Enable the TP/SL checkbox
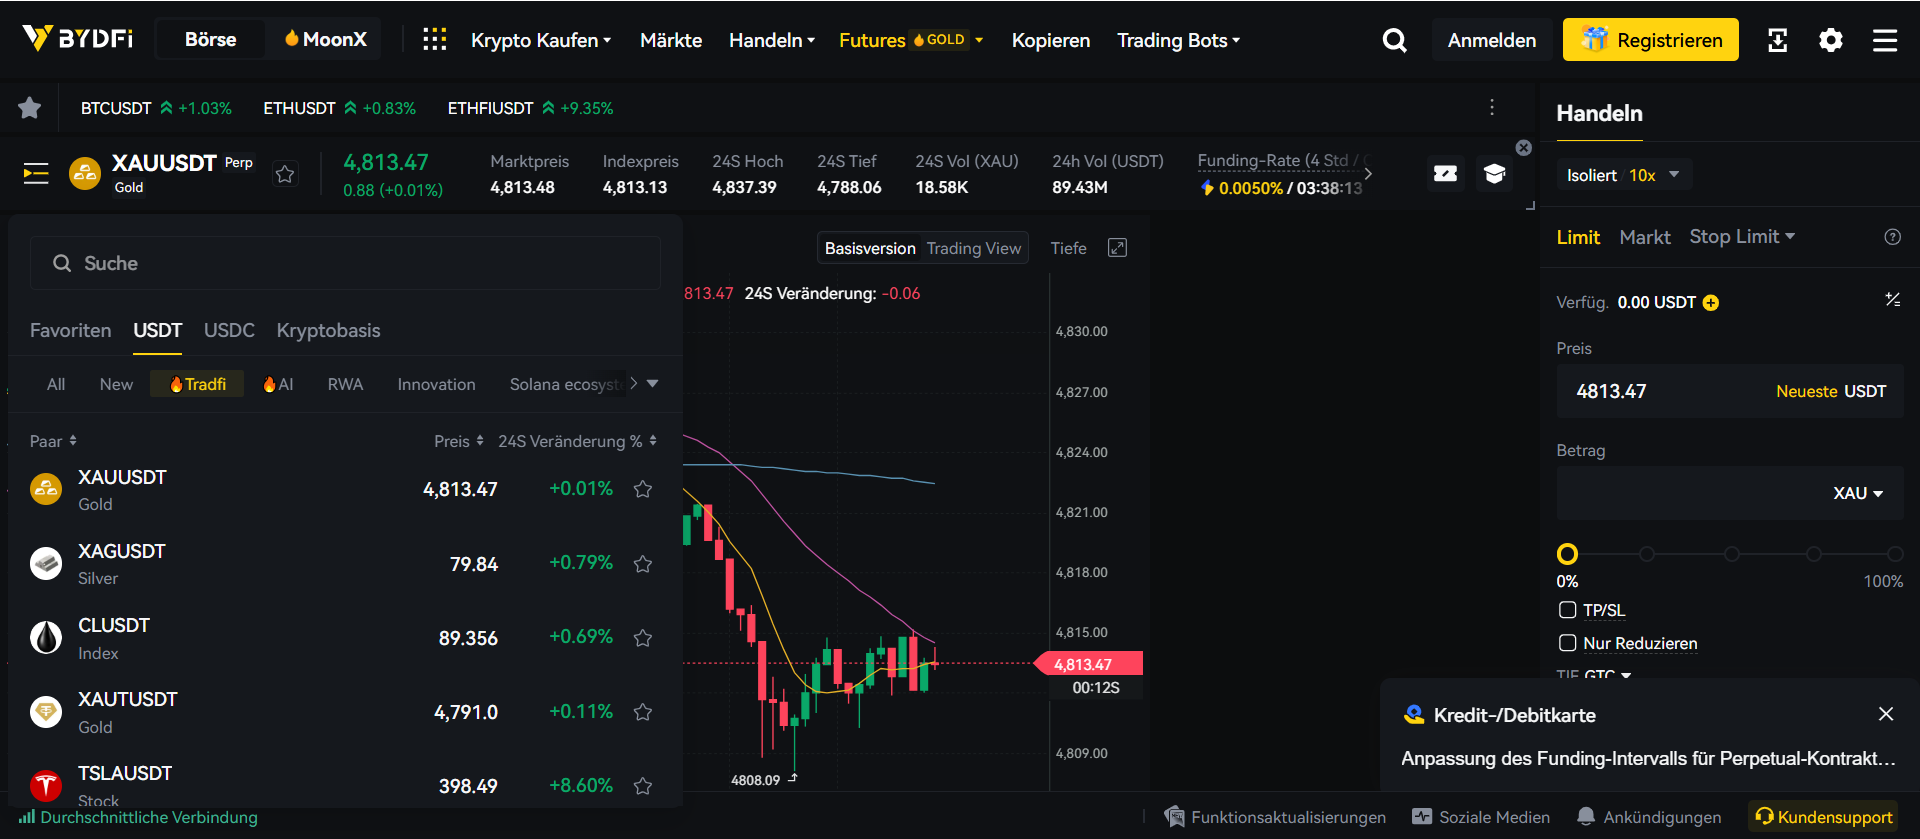The width and height of the screenshot is (1920, 839). (x=1567, y=610)
